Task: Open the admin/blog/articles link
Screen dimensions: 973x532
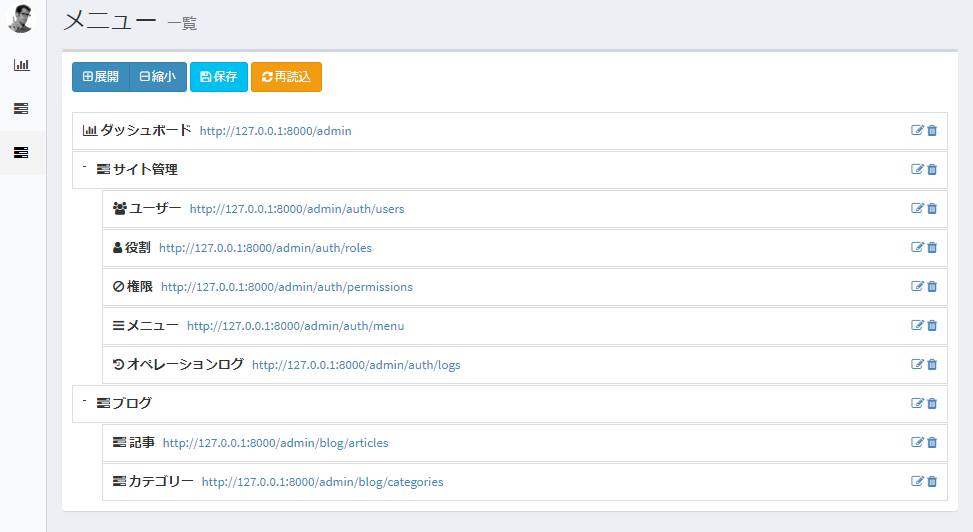Action: tap(275, 443)
